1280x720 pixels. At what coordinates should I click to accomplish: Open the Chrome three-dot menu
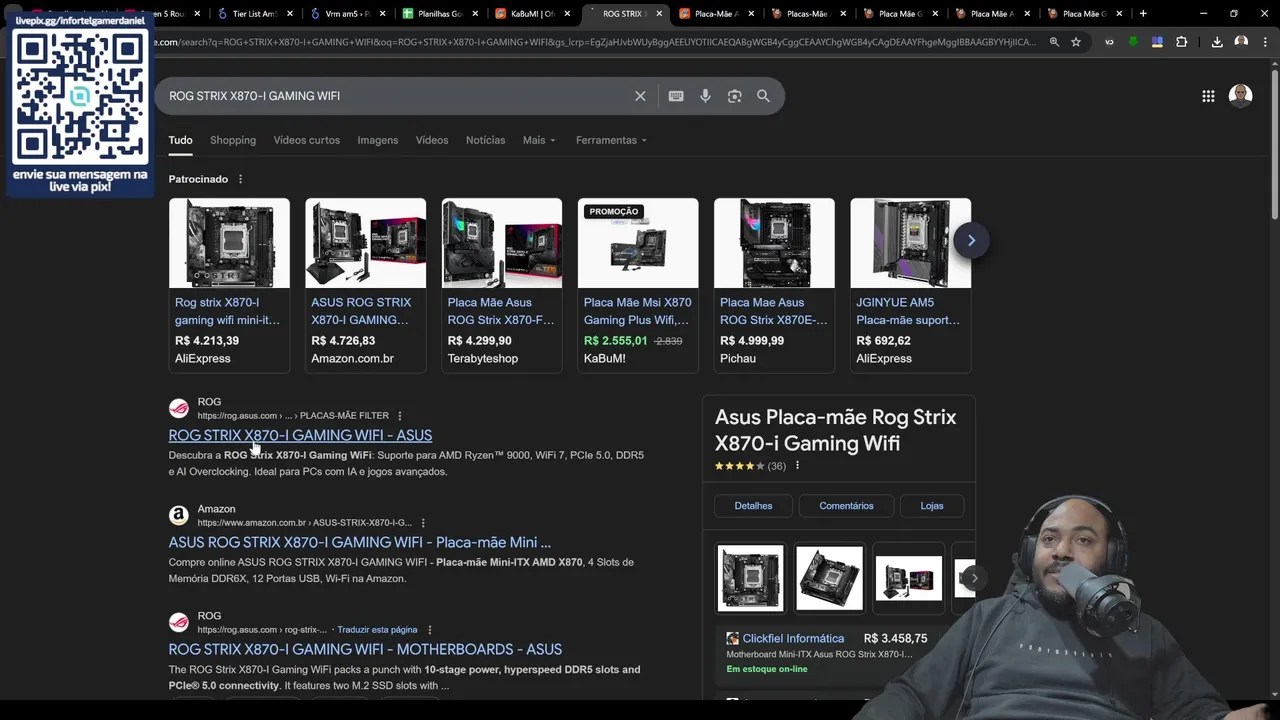tap(1265, 42)
